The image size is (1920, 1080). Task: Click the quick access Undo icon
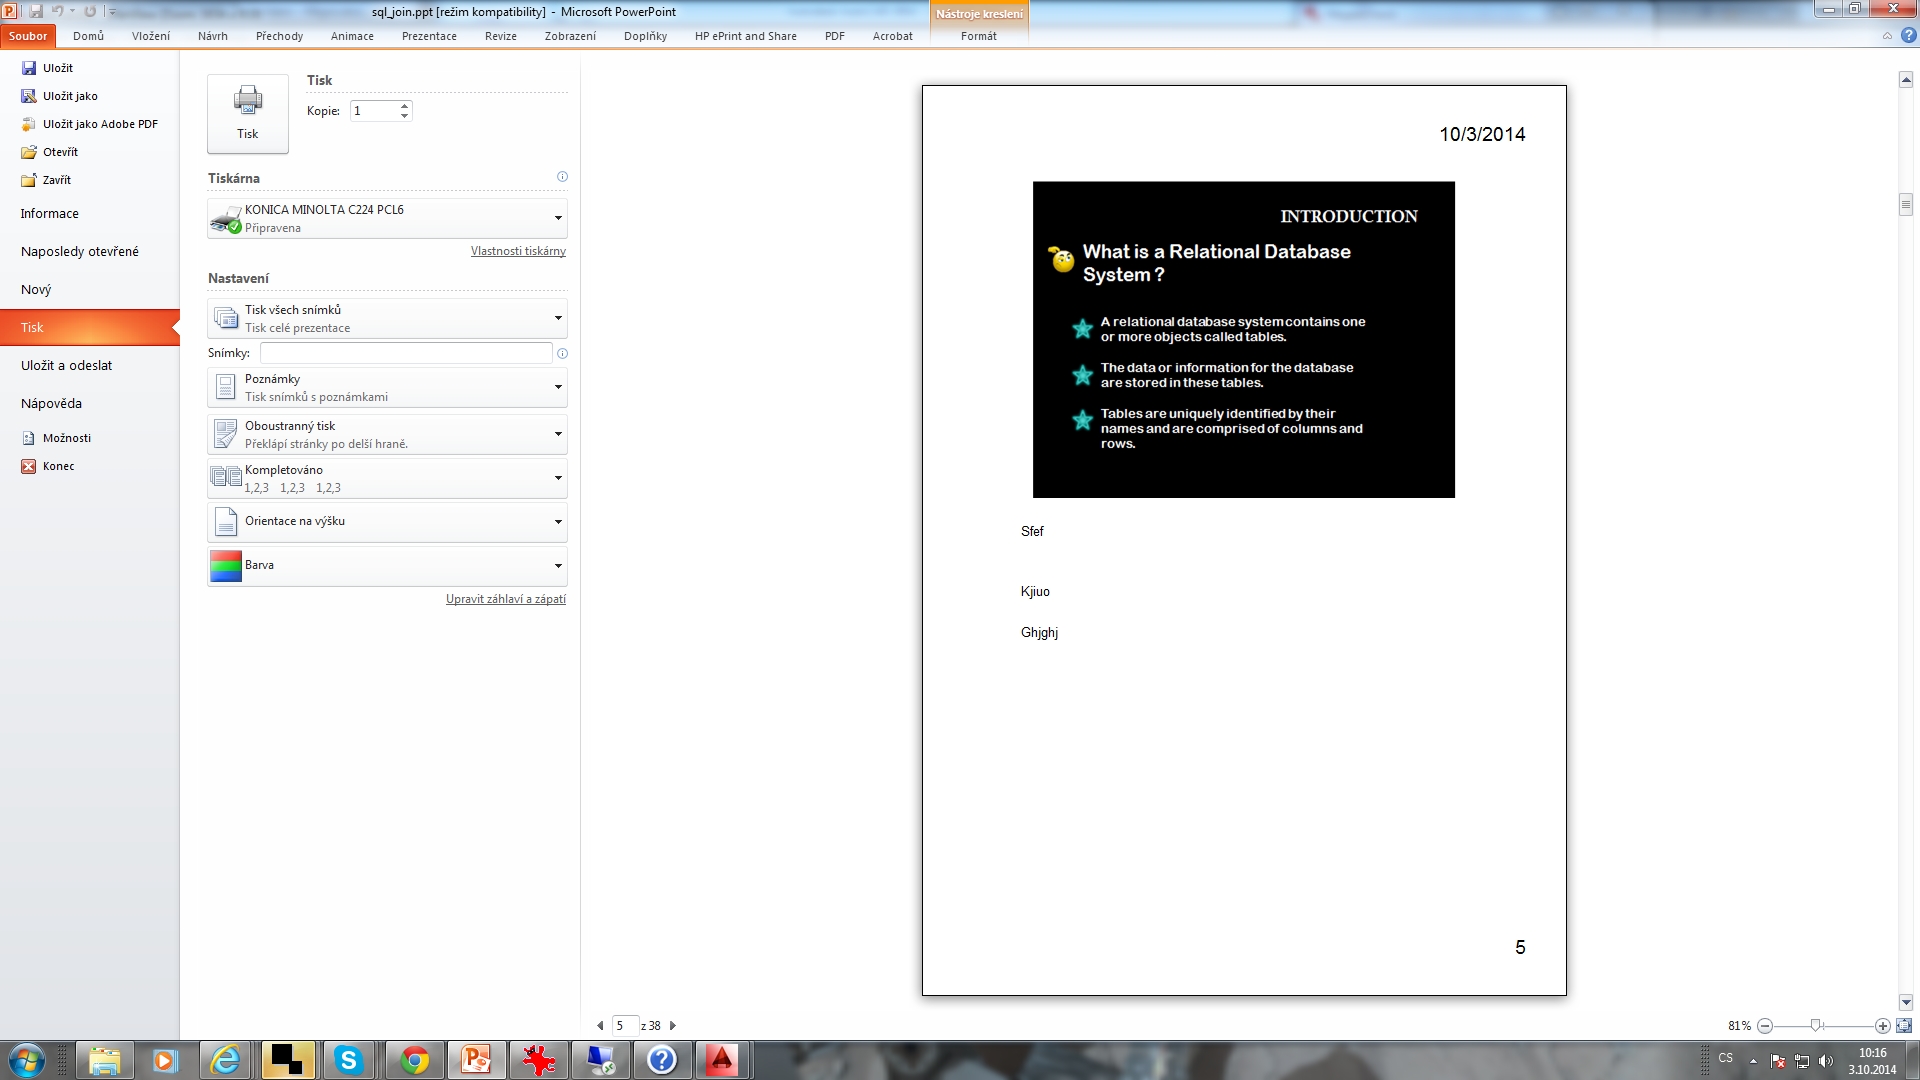(x=58, y=11)
